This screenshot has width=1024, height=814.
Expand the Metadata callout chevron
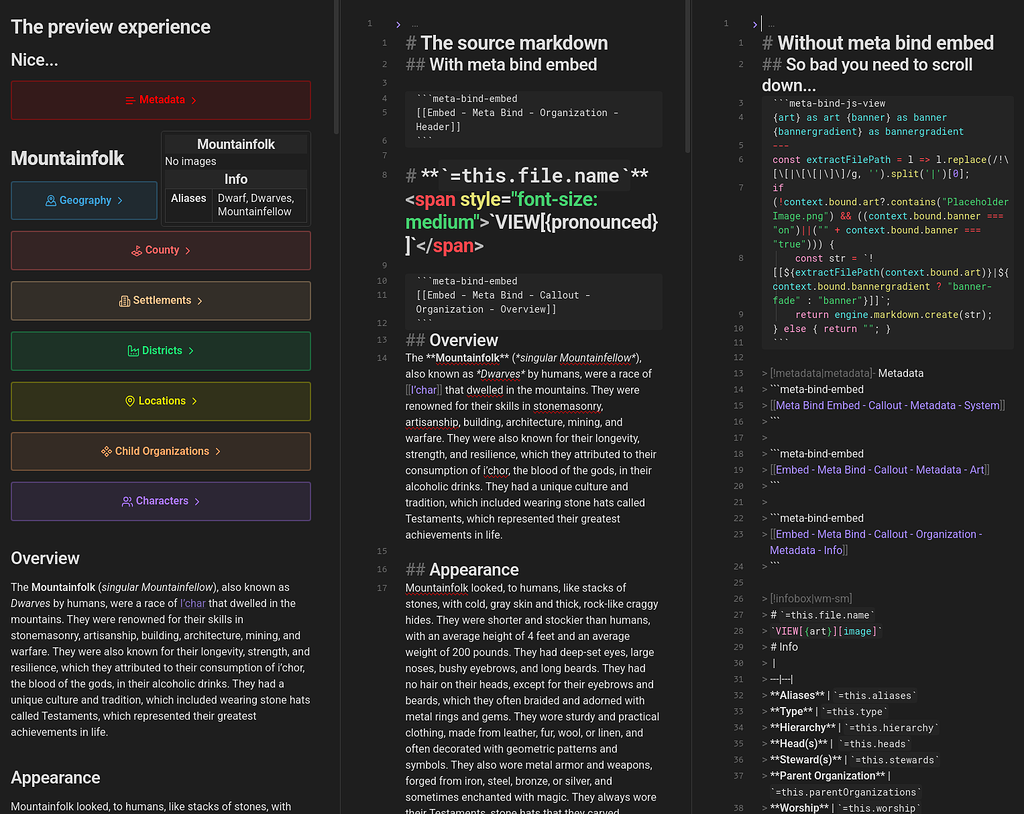194,100
